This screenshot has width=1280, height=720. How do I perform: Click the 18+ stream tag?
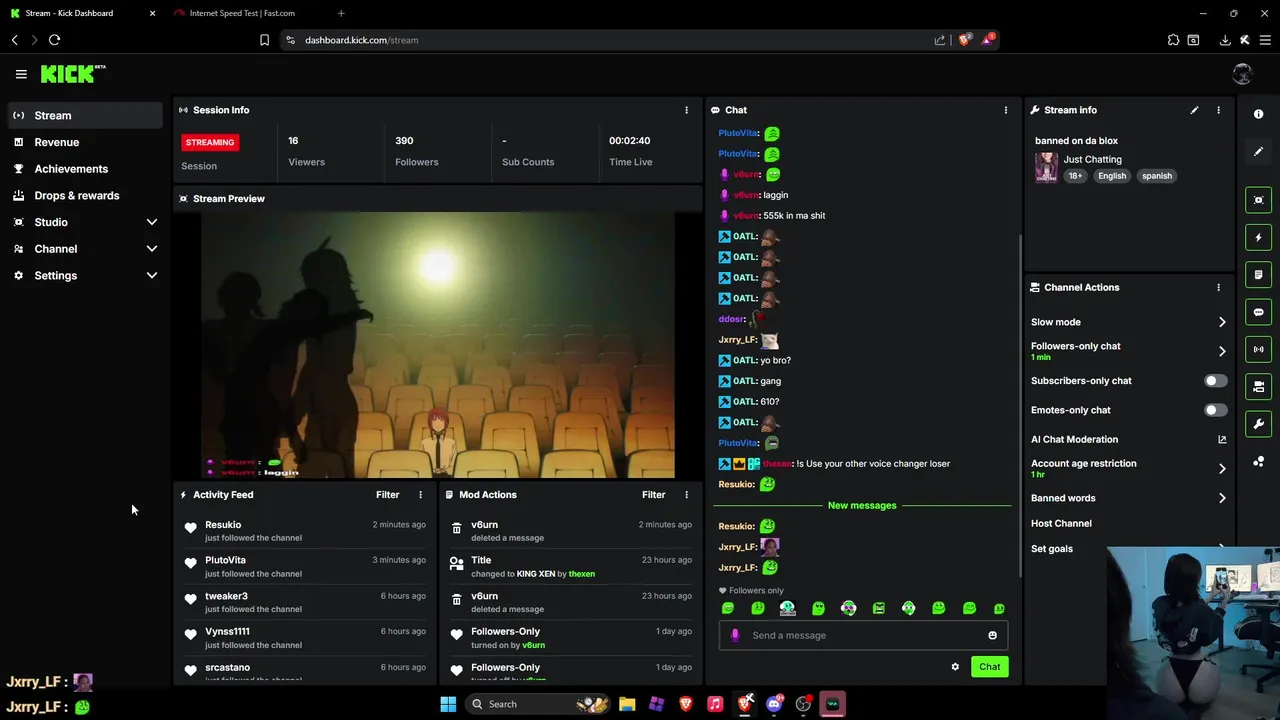pyautogui.click(x=1075, y=176)
